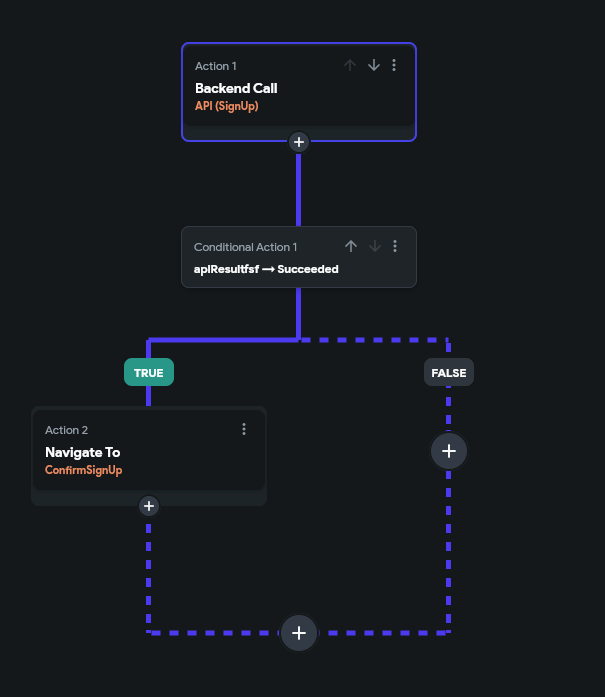Move Action 1 down with the arrow

(374, 65)
